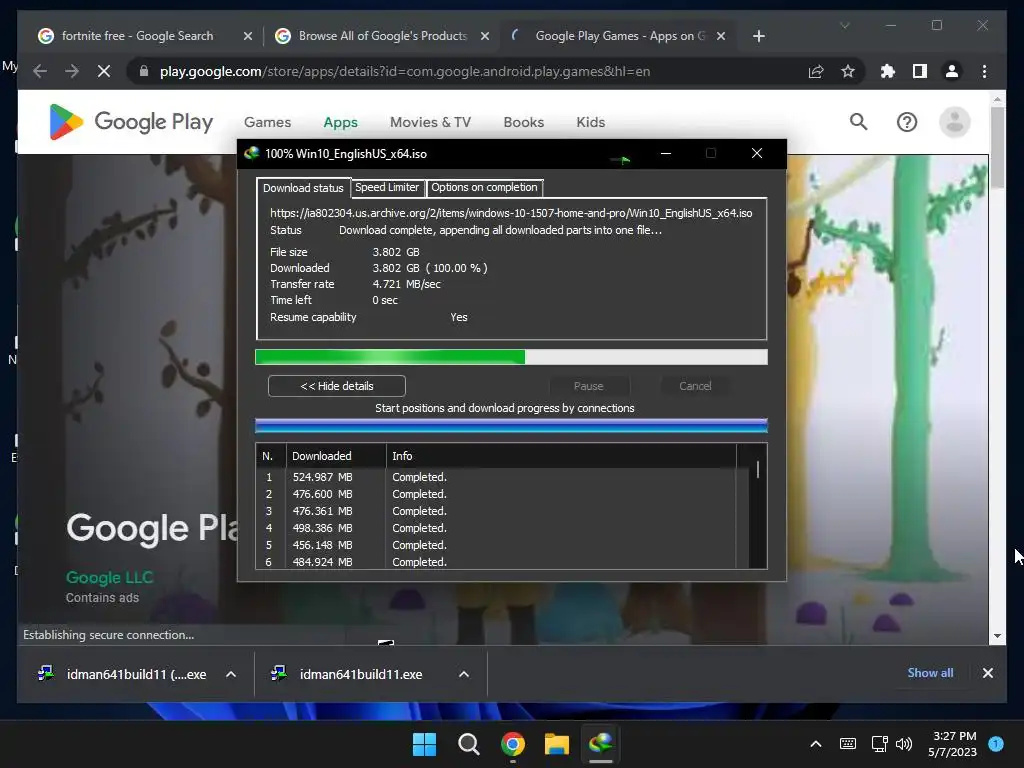Click the green download progress bar
The image size is (1024, 768).
tap(511, 357)
